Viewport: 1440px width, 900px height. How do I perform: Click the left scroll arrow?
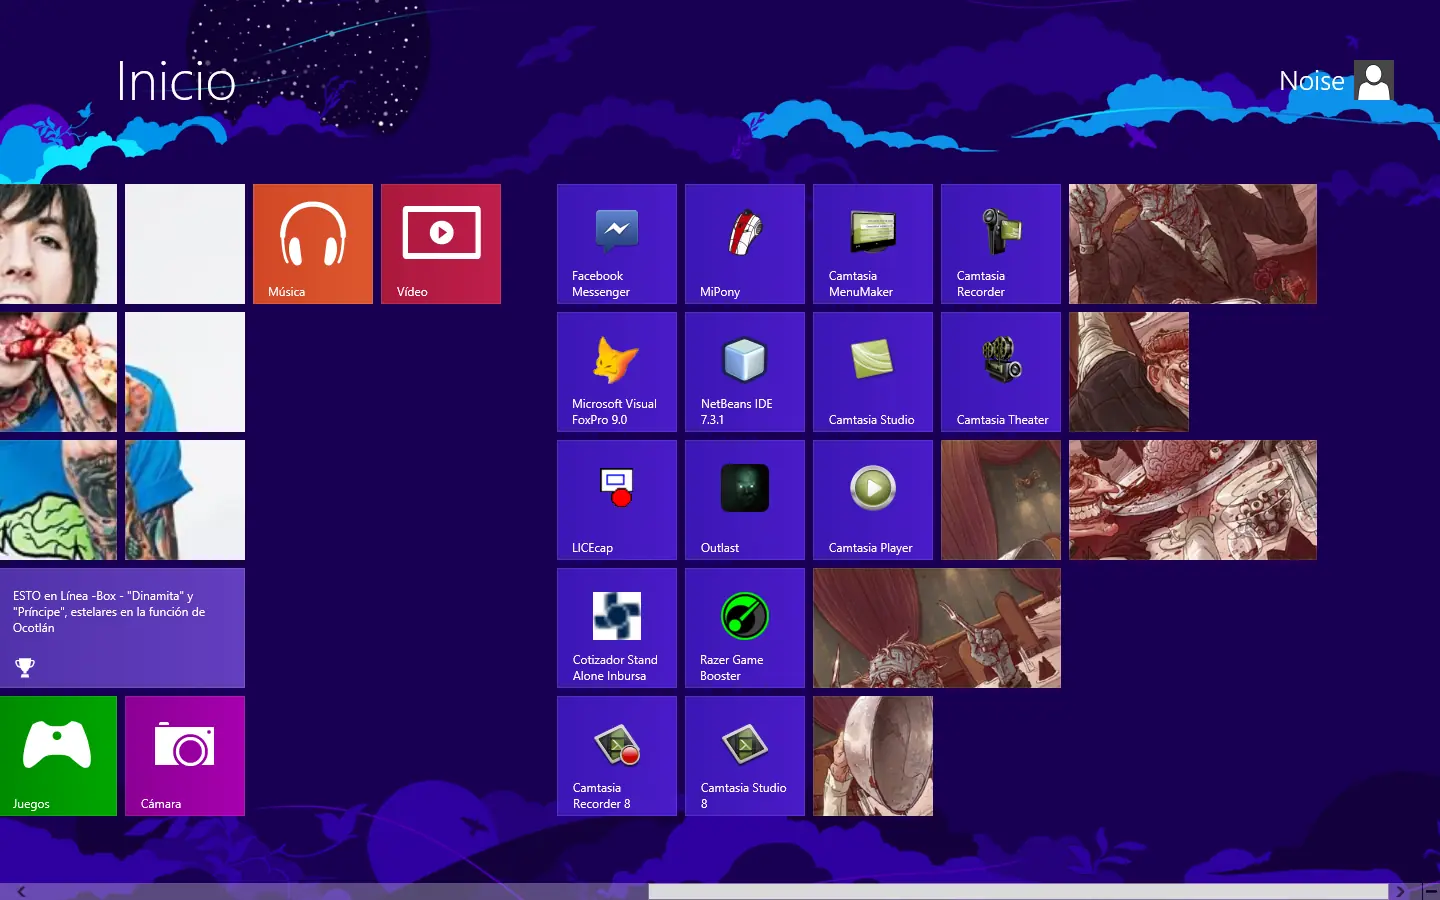pyautogui.click(x=21, y=891)
